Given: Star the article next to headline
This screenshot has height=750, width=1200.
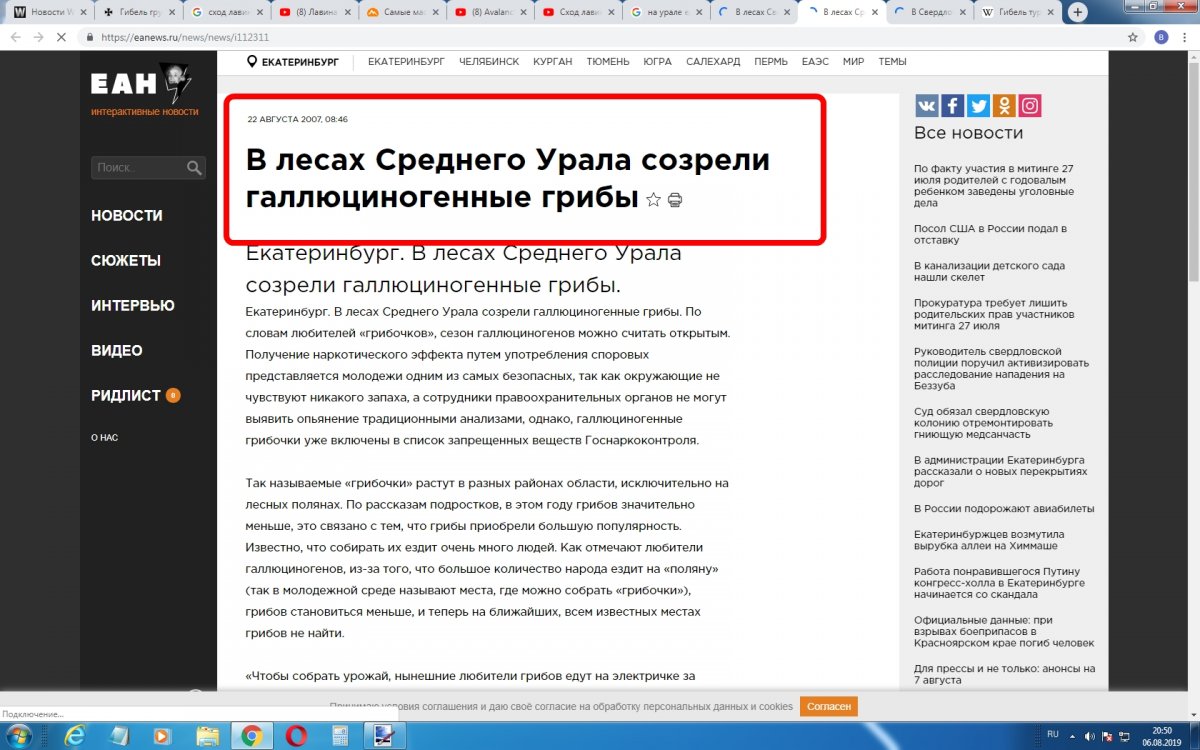Looking at the screenshot, I should pyautogui.click(x=653, y=200).
